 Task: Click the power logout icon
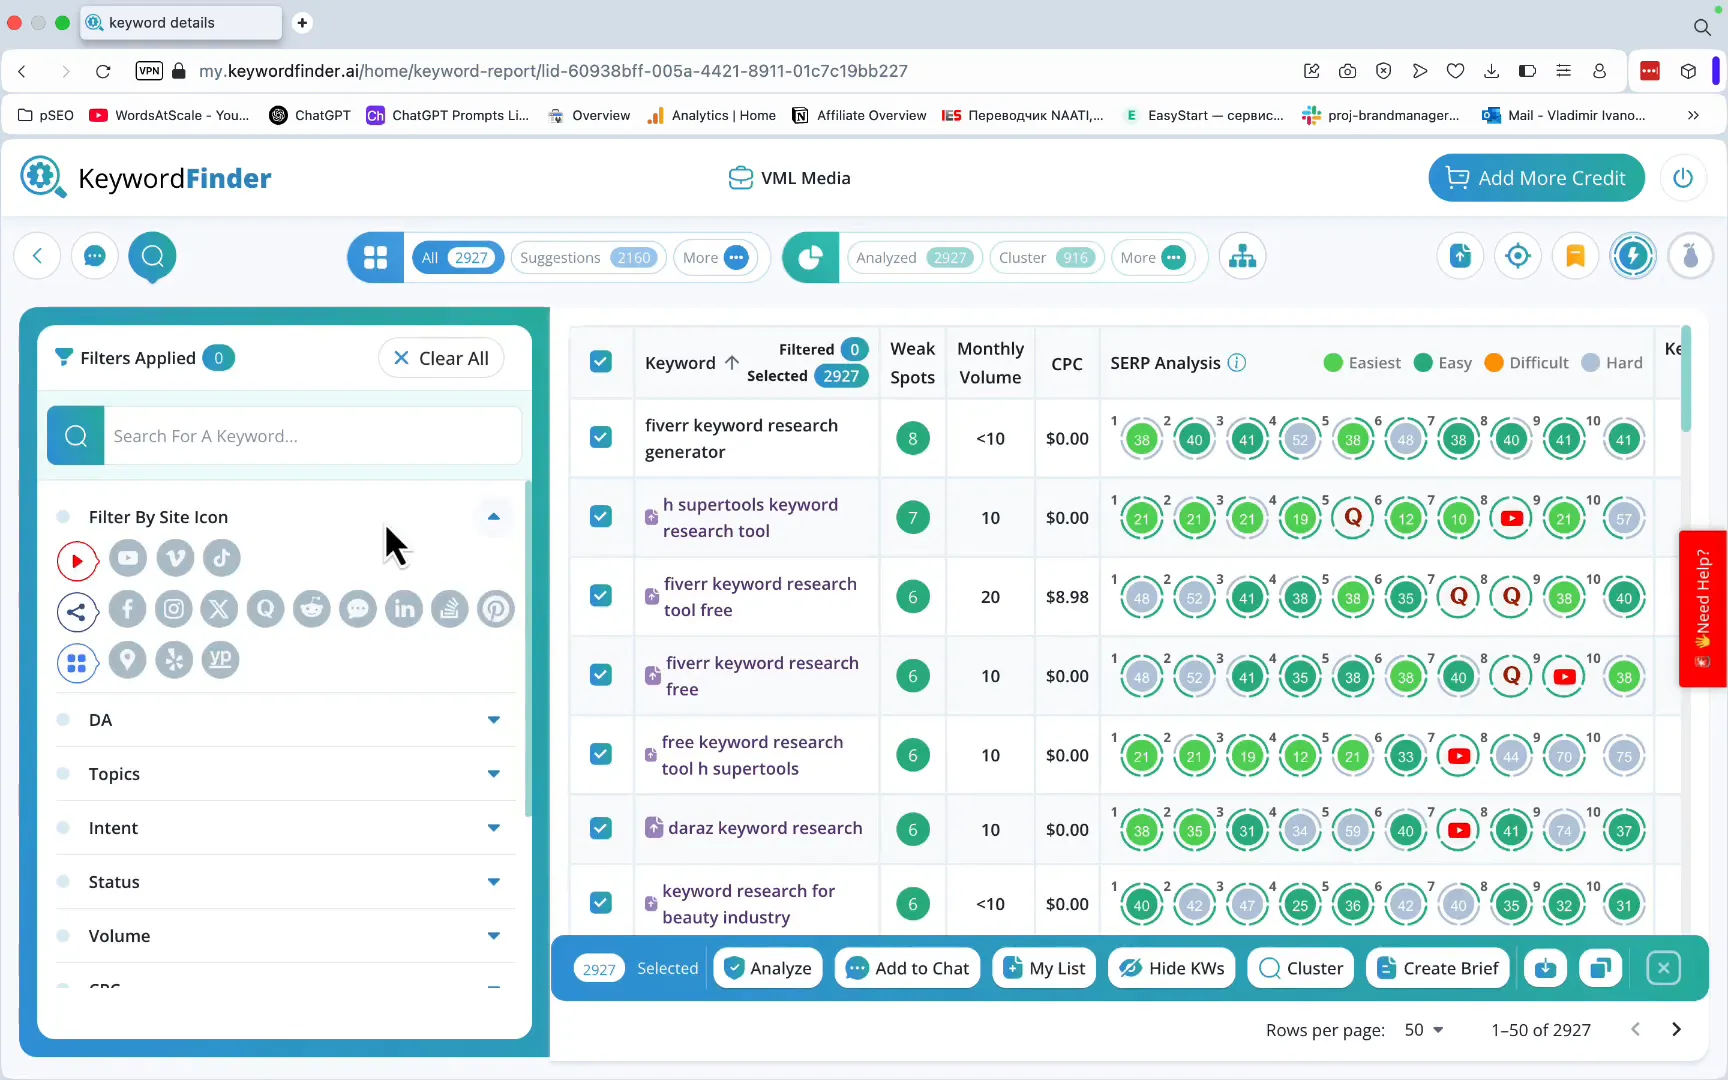click(x=1683, y=178)
